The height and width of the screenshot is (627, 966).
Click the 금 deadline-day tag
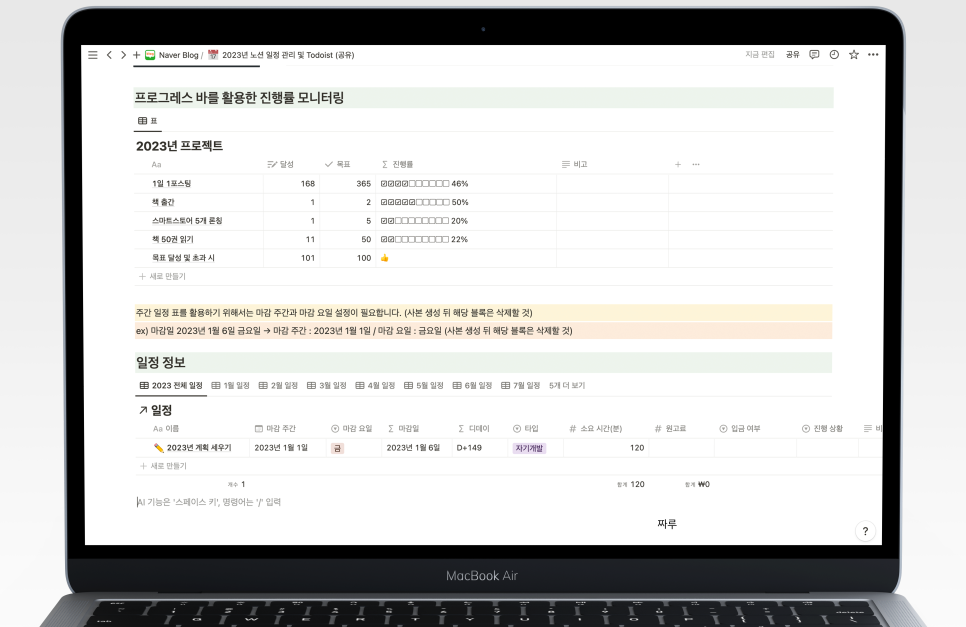pyautogui.click(x=336, y=448)
